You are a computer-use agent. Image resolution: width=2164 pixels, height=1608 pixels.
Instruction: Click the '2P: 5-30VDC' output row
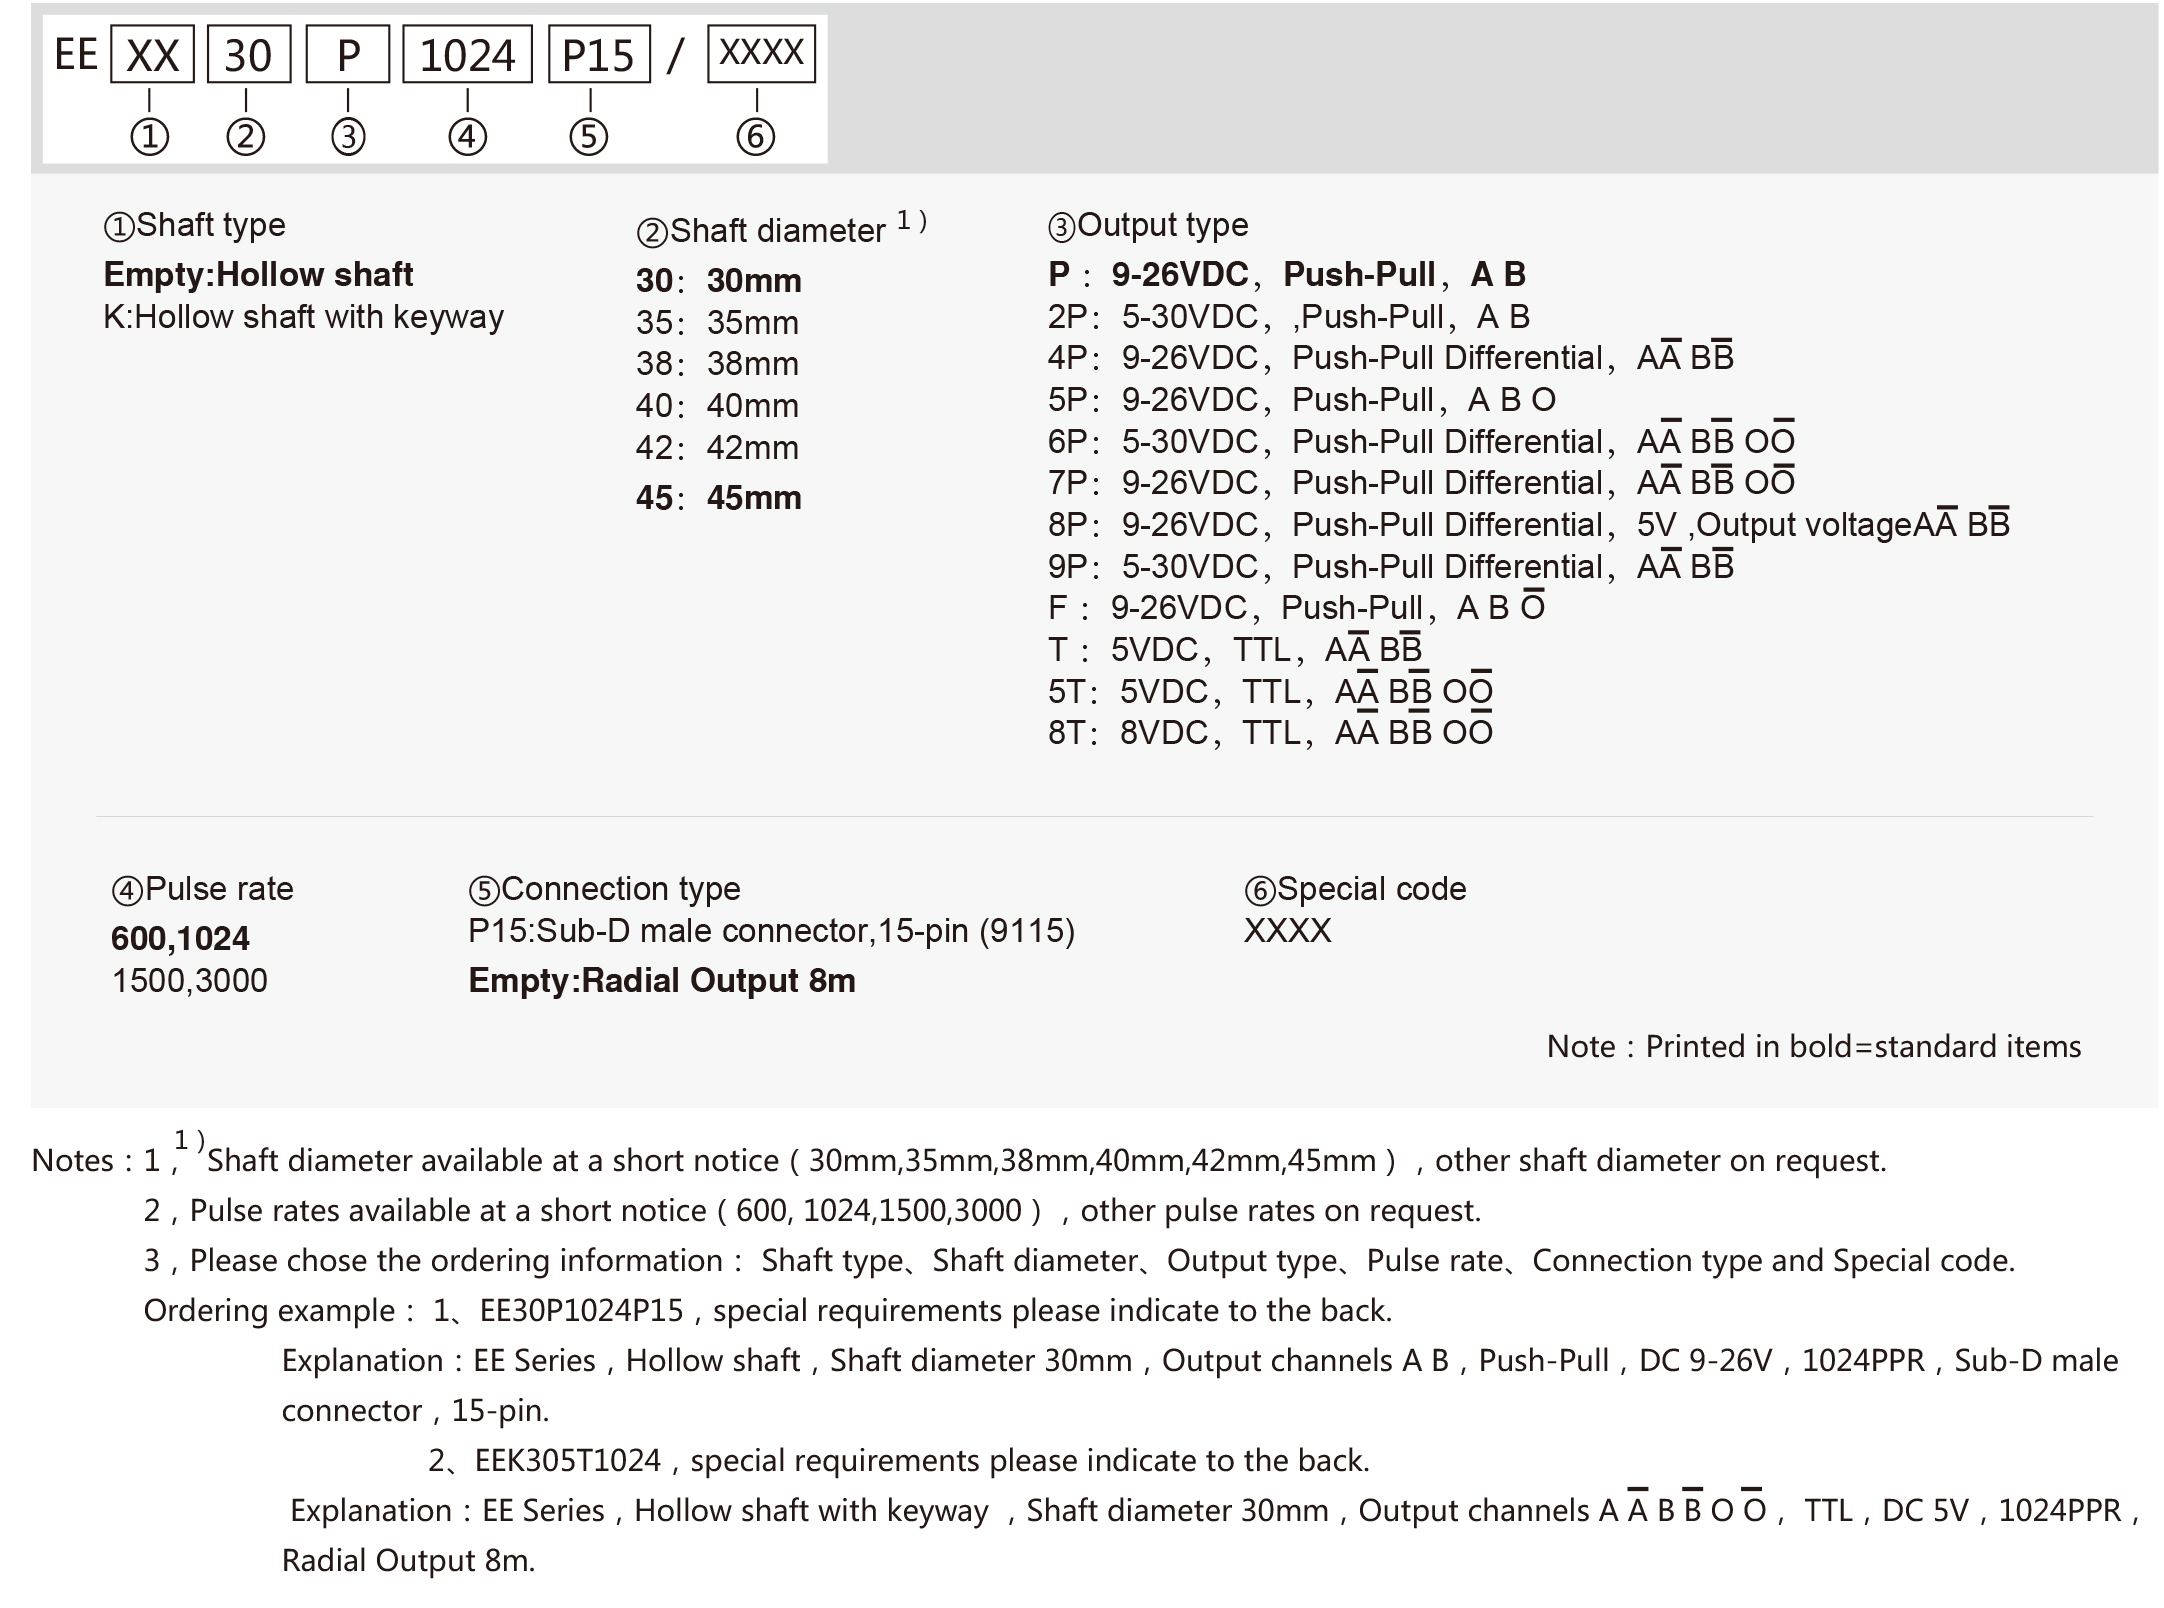(x=1289, y=317)
